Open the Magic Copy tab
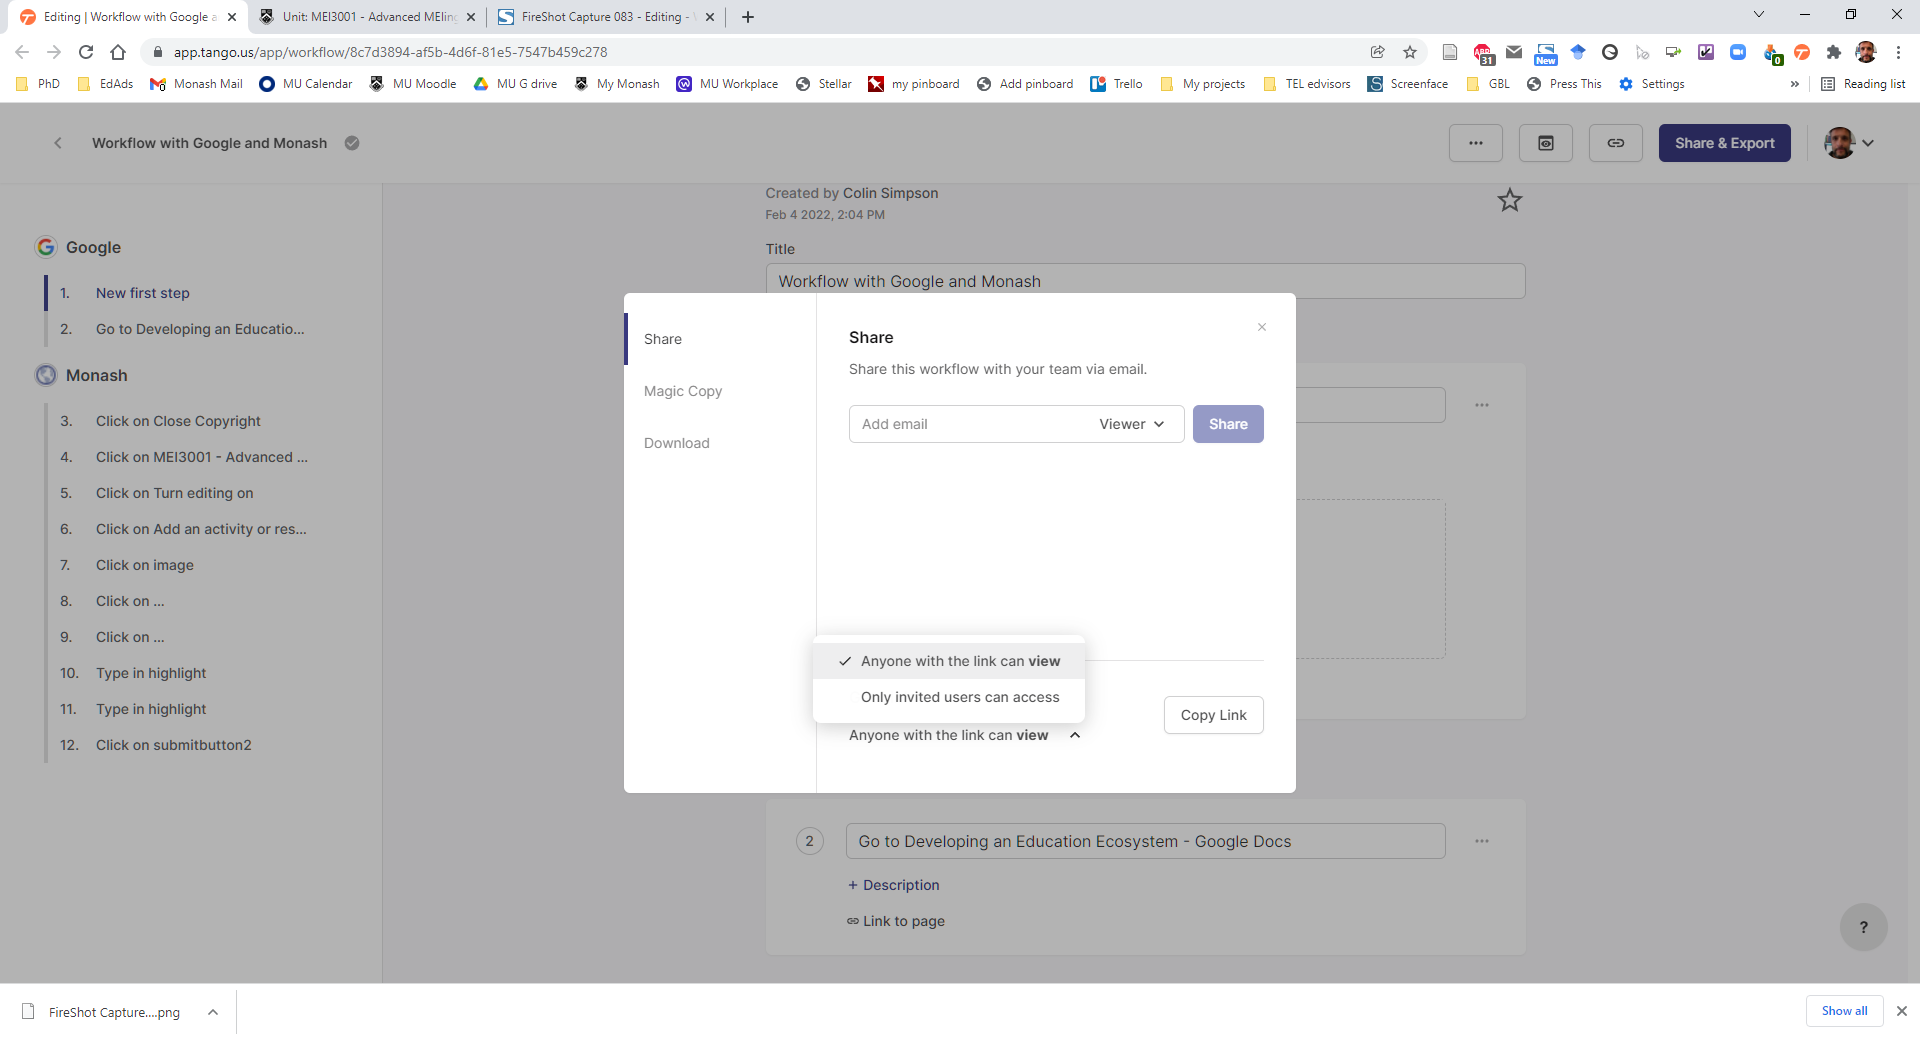 pyautogui.click(x=683, y=391)
